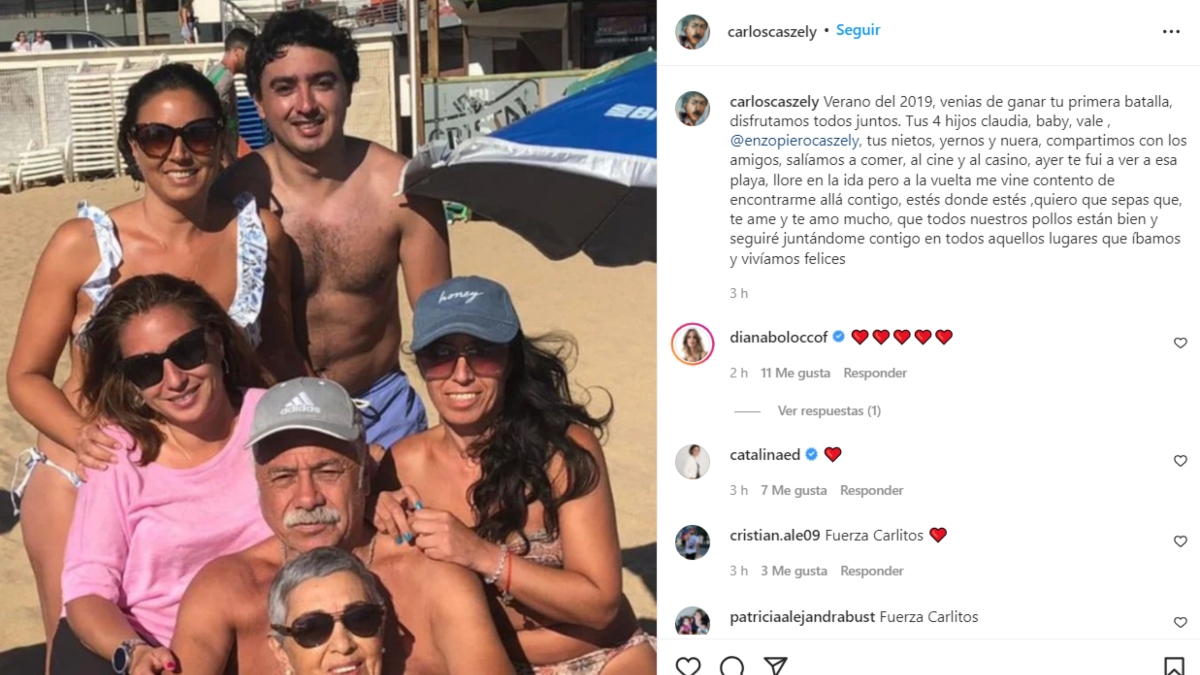Viewport: 1200px width, 675px height.
Task: Show likes on dianaboloccof's comment, 11 Me gusta
Action: 795,373
